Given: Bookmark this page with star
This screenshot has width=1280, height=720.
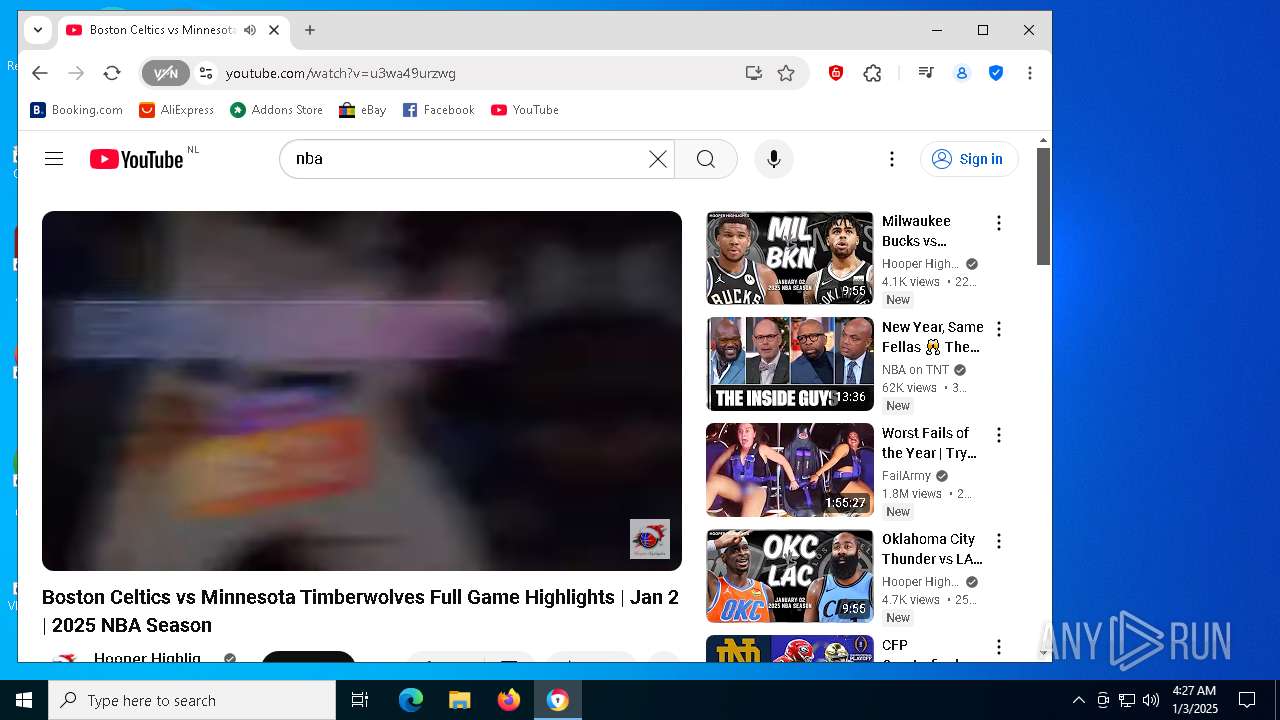Looking at the screenshot, I should pyautogui.click(x=786, y=73).
